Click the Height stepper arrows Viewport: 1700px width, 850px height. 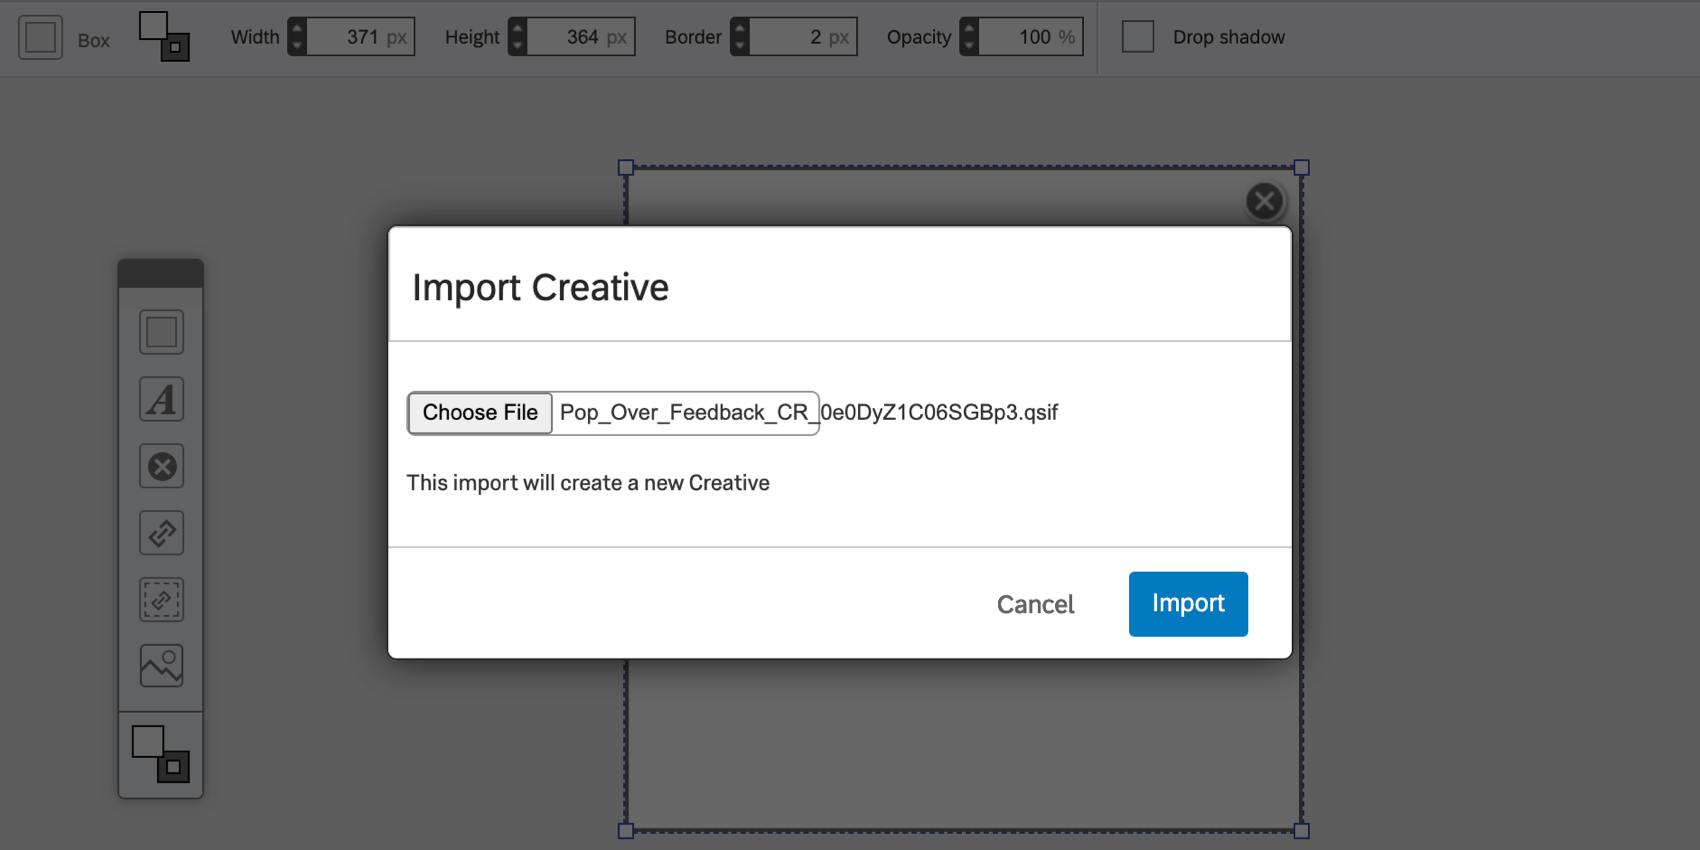pos(517,37)
